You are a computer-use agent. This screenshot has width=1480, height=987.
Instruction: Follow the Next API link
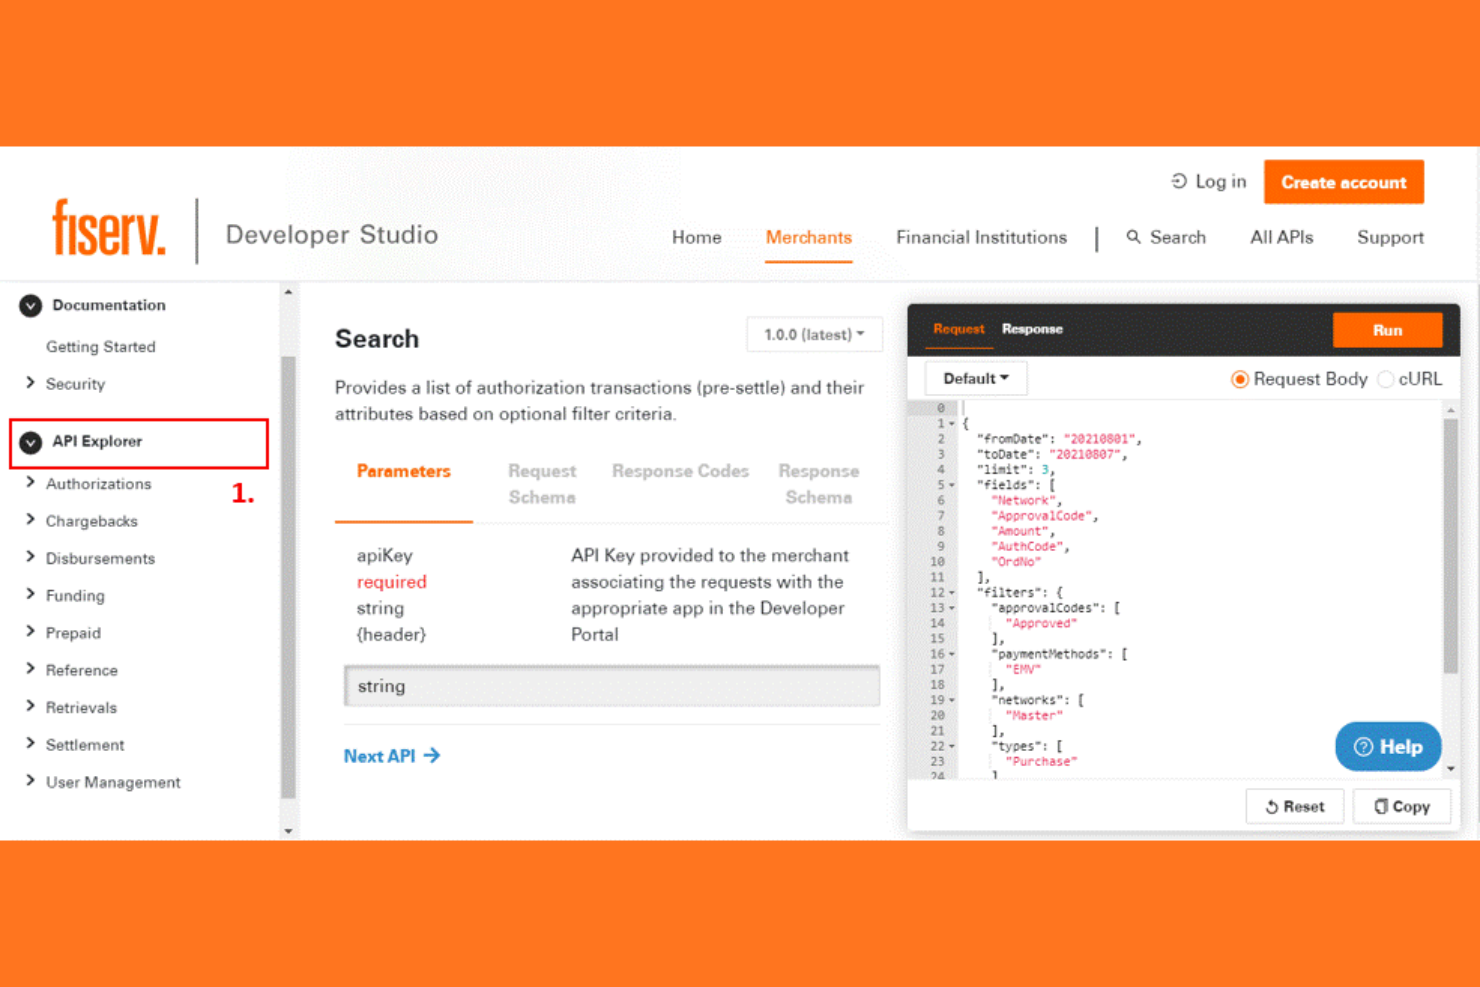pyautogui.click(x=391, y=755)
